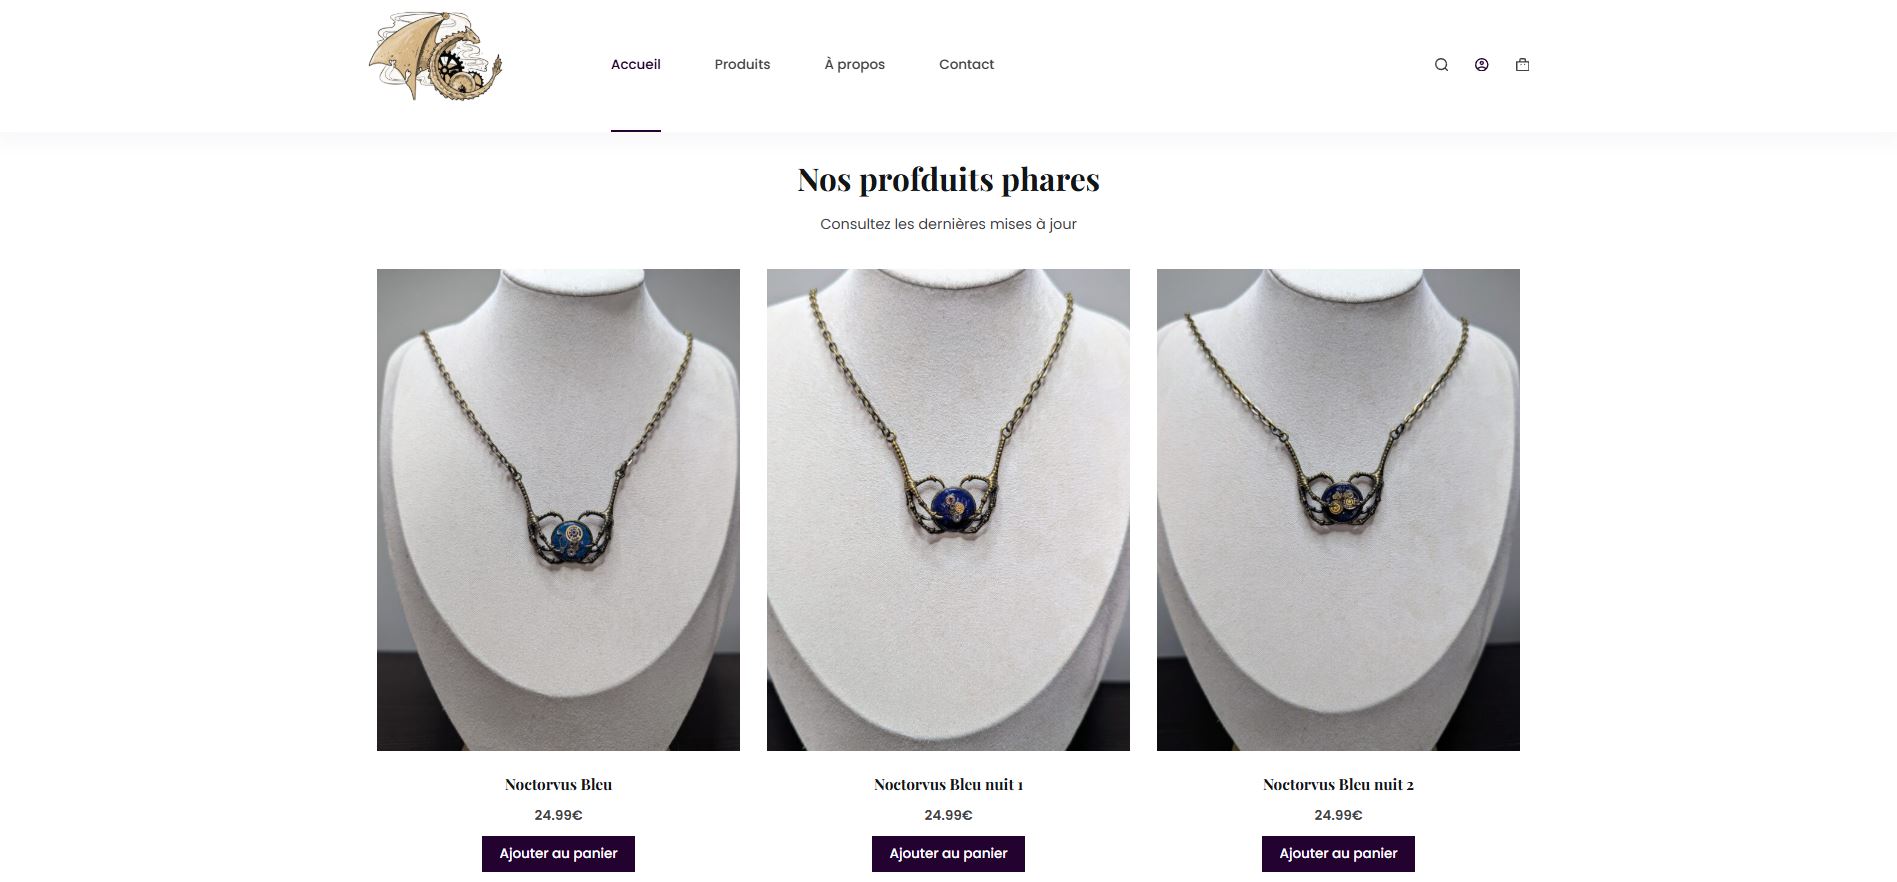Screen dimensions: 1897x882
Task: Click the Noctorvus Bleu nuit 2 title
Action: tap(1338, 785)
